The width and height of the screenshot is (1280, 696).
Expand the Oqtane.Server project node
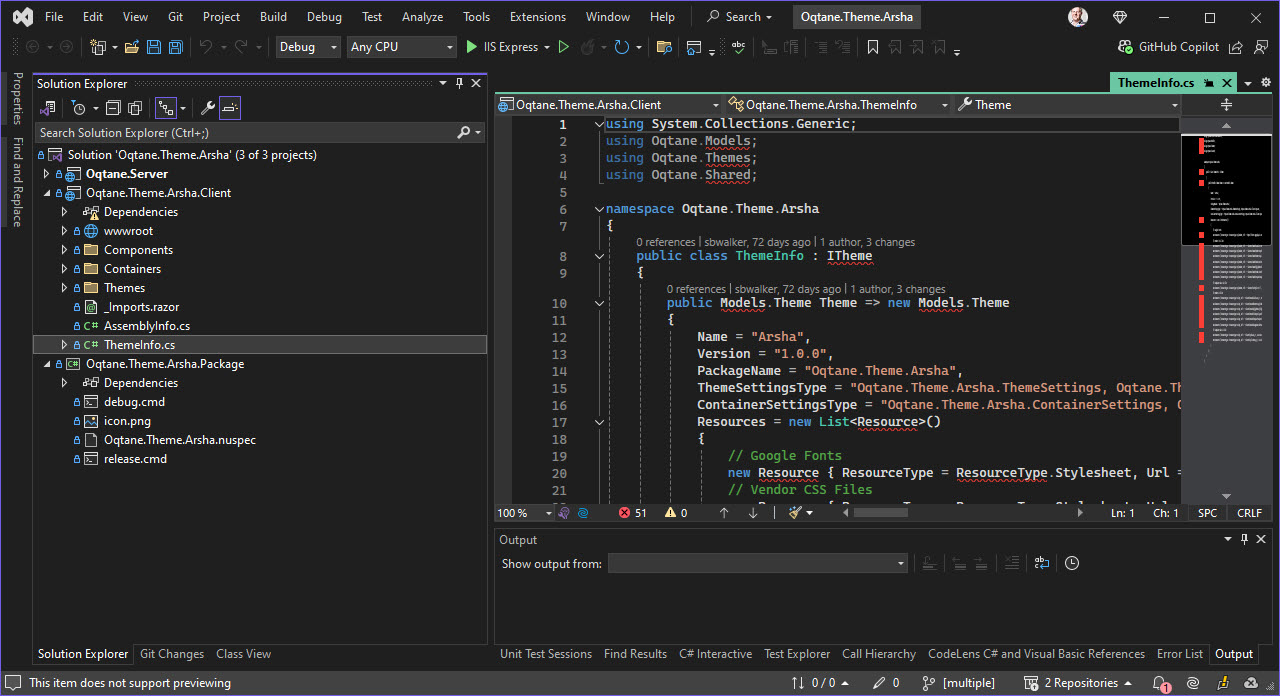point(45,173)
